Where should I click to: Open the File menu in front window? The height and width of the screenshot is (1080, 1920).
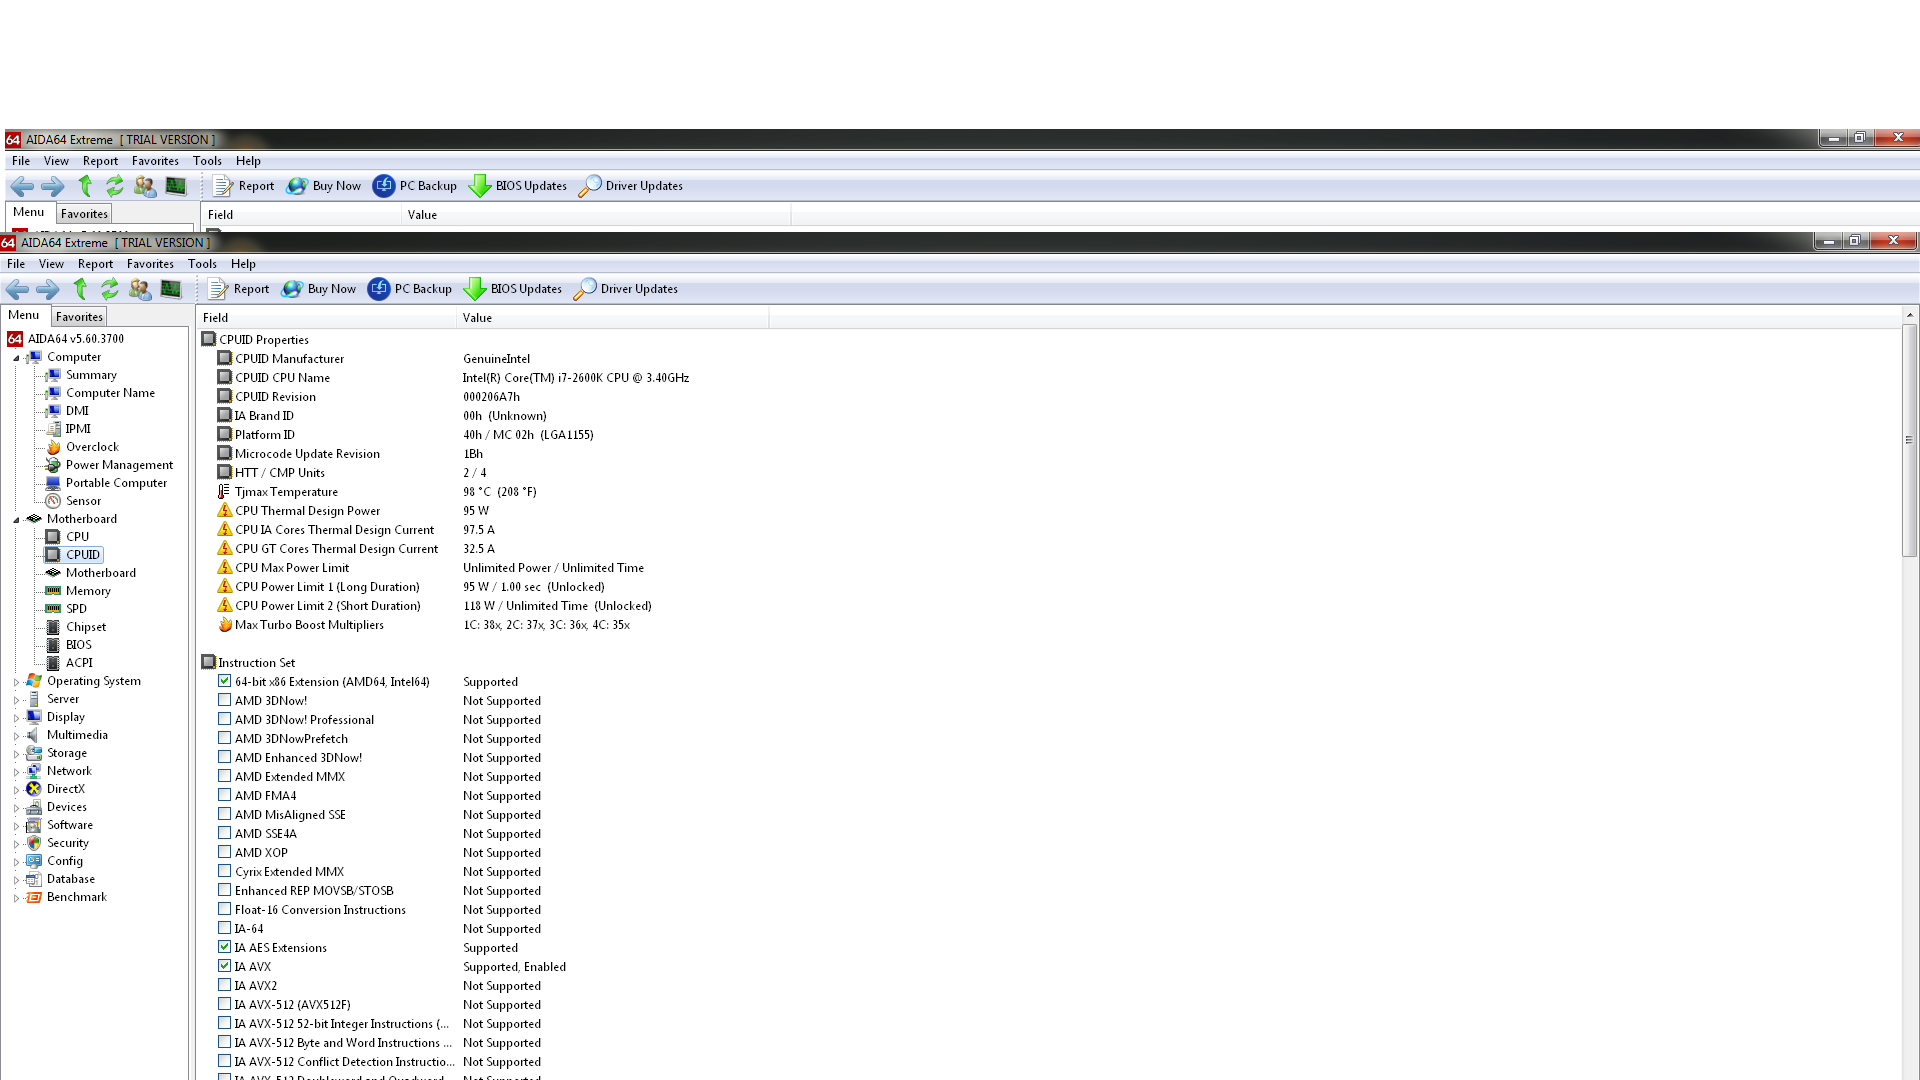(x=16, y=264)
